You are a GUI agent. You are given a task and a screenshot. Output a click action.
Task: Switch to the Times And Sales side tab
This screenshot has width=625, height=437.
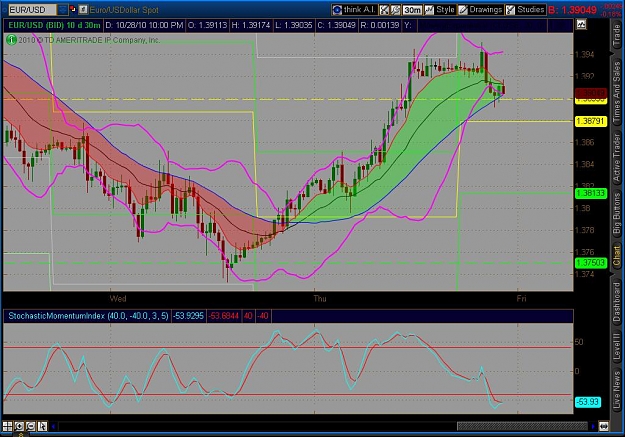point(617,92)
